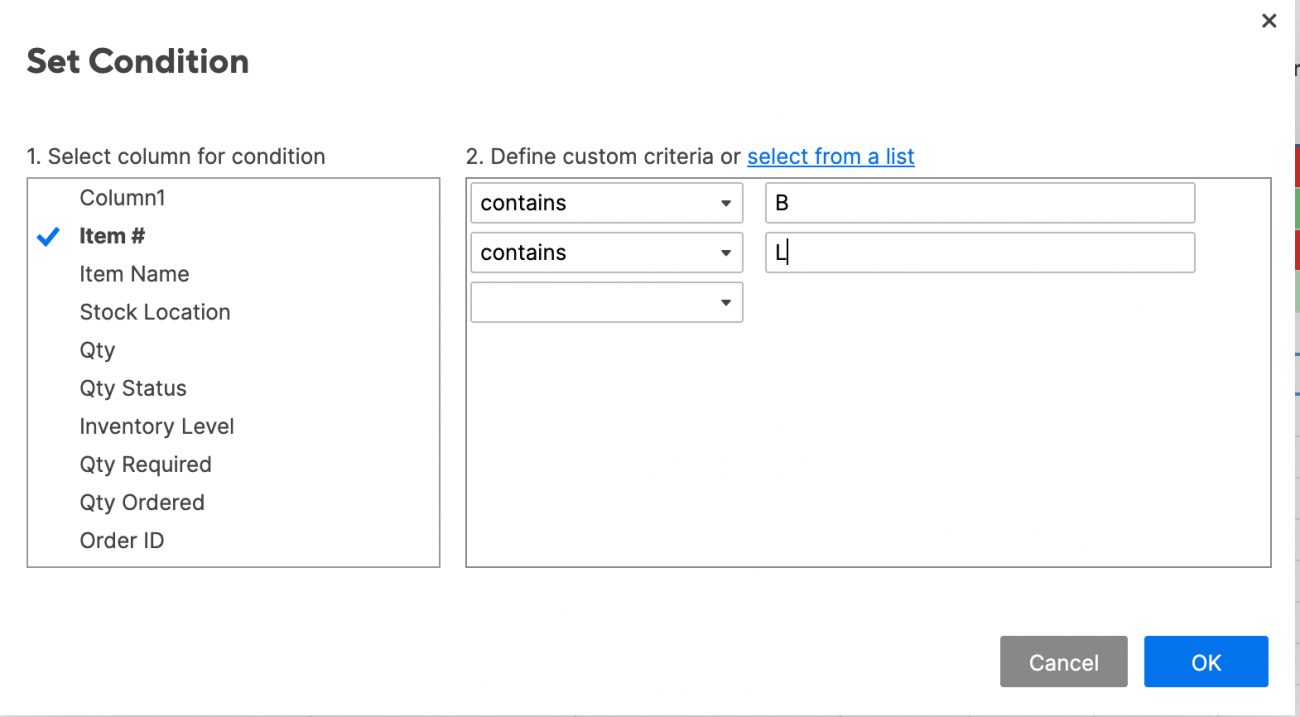Click the criteria field containing 'B'
Screen dimensions: 1300x717
pyautogui.click(x=978, y=202)
